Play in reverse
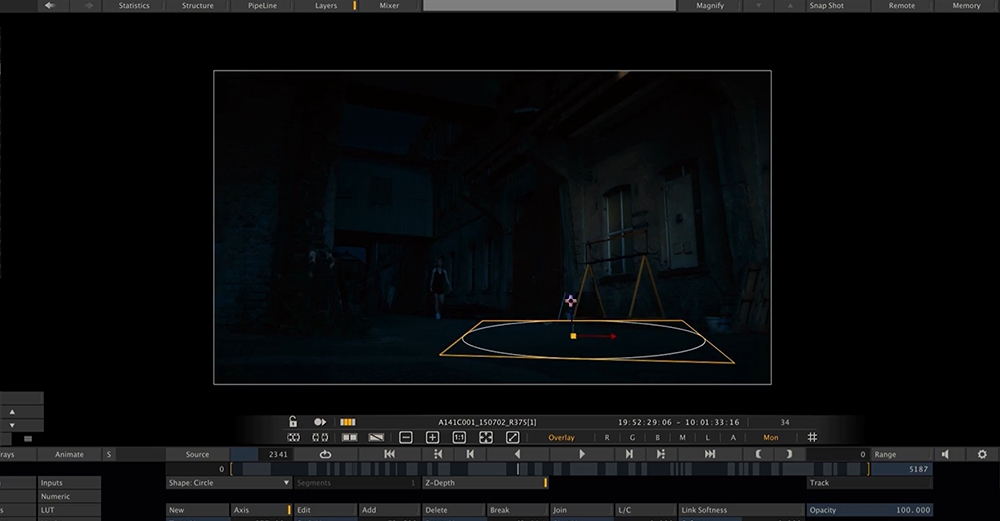 (x=517, y=454)
